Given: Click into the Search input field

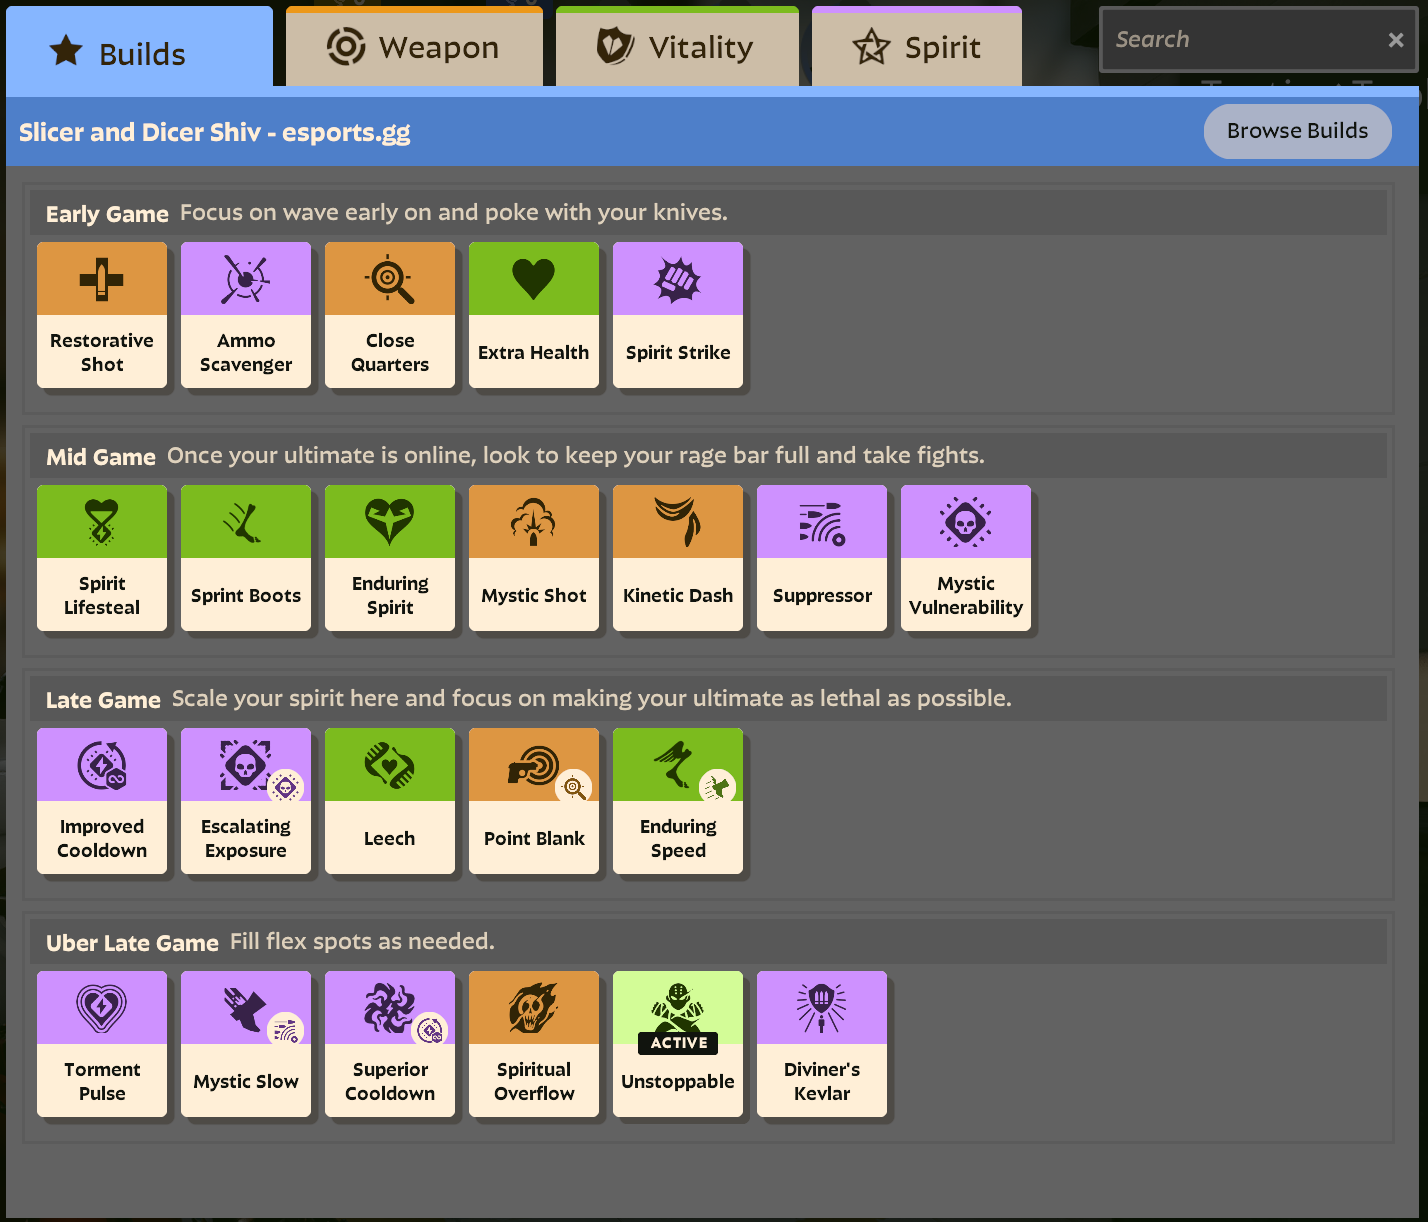Looking at the screenshot, I should tap(1240, 40).
